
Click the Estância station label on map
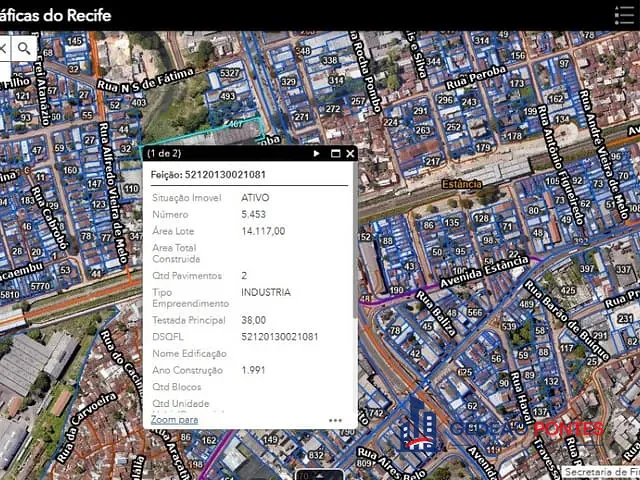462,184
